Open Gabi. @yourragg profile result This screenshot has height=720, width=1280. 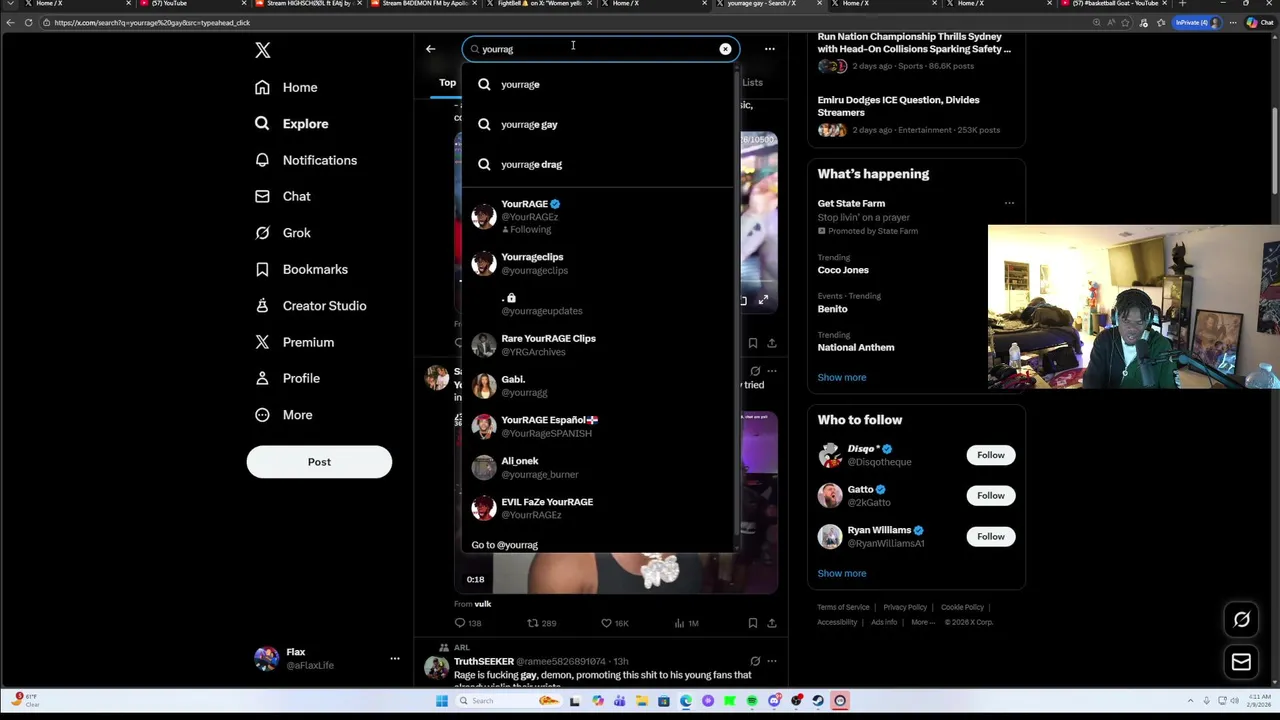(x=598, y=386)
